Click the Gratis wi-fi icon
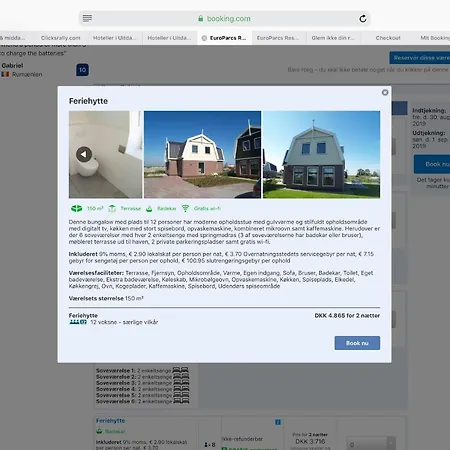Viewport: 450px width, 450px height. (x=185, y=209)
